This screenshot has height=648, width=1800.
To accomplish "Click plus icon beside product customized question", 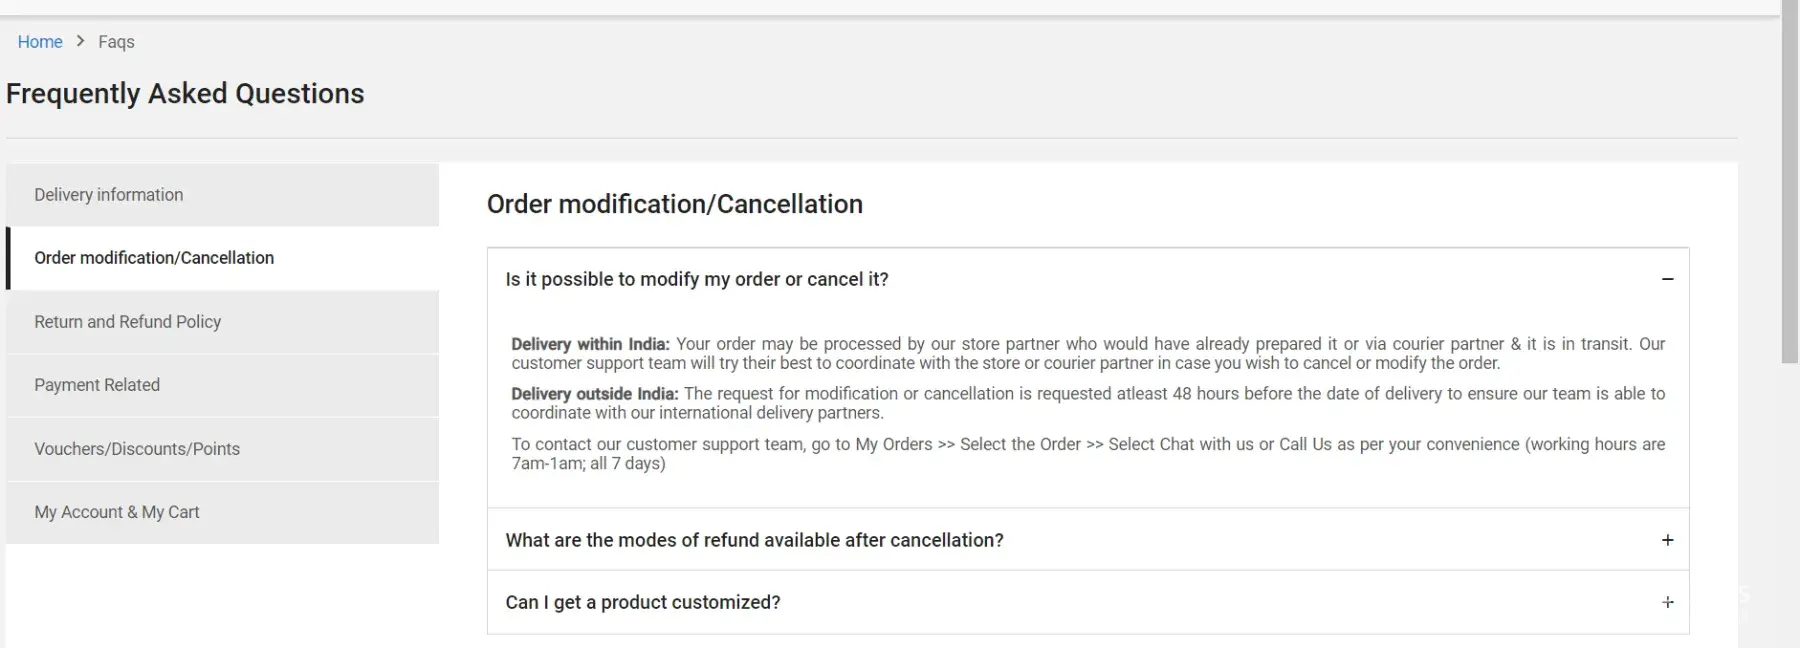I will pos(1667,602).
